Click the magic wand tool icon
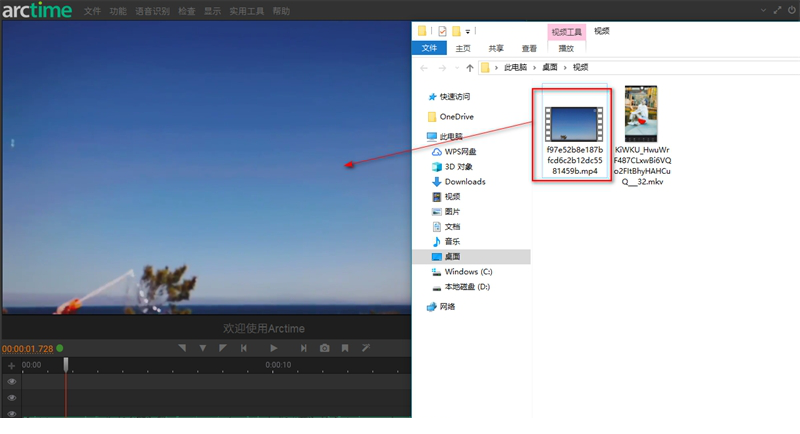This screenshot has width=800, height=434. tap(366, 348)
